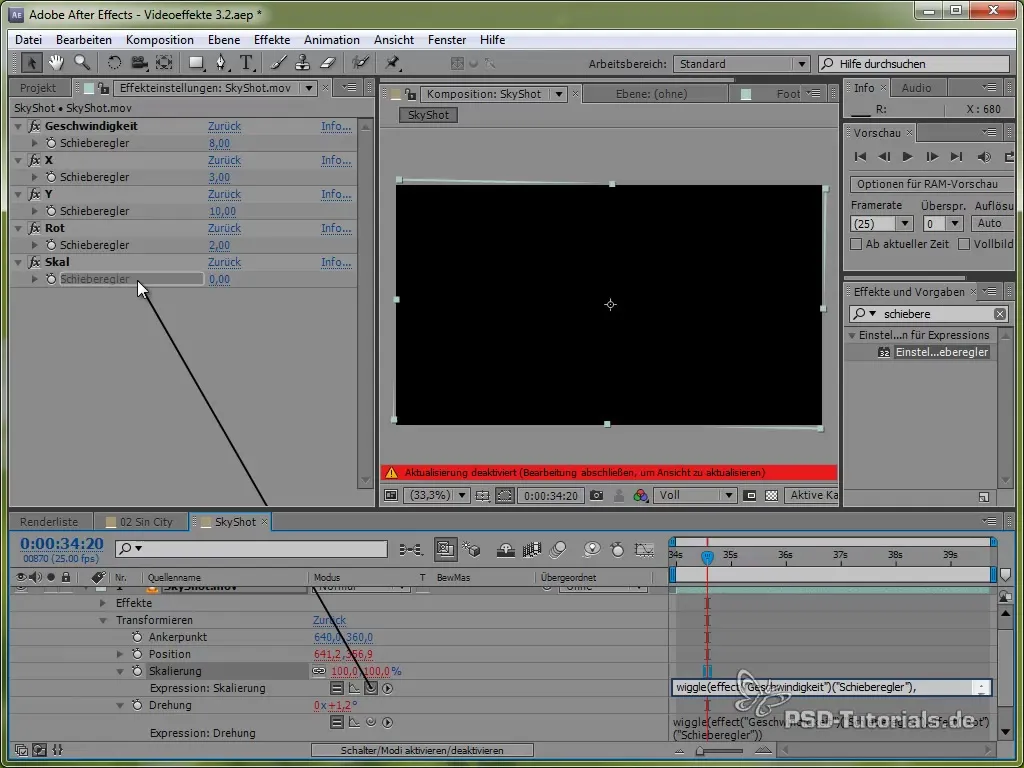Screen dimensions: 1024x768
Task: Click the brainstorm lightbulb icon in timeline
Action: tap(592, 550)
